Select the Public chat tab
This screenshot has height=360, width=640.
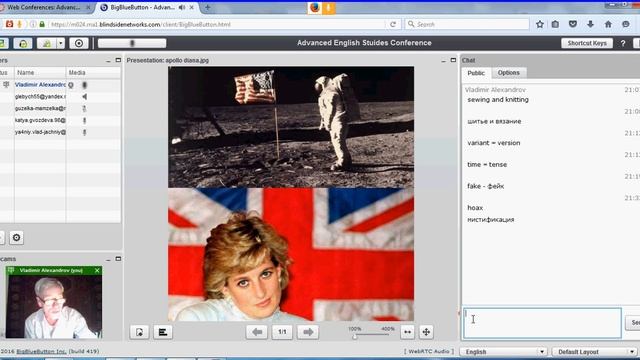point(476,73)
